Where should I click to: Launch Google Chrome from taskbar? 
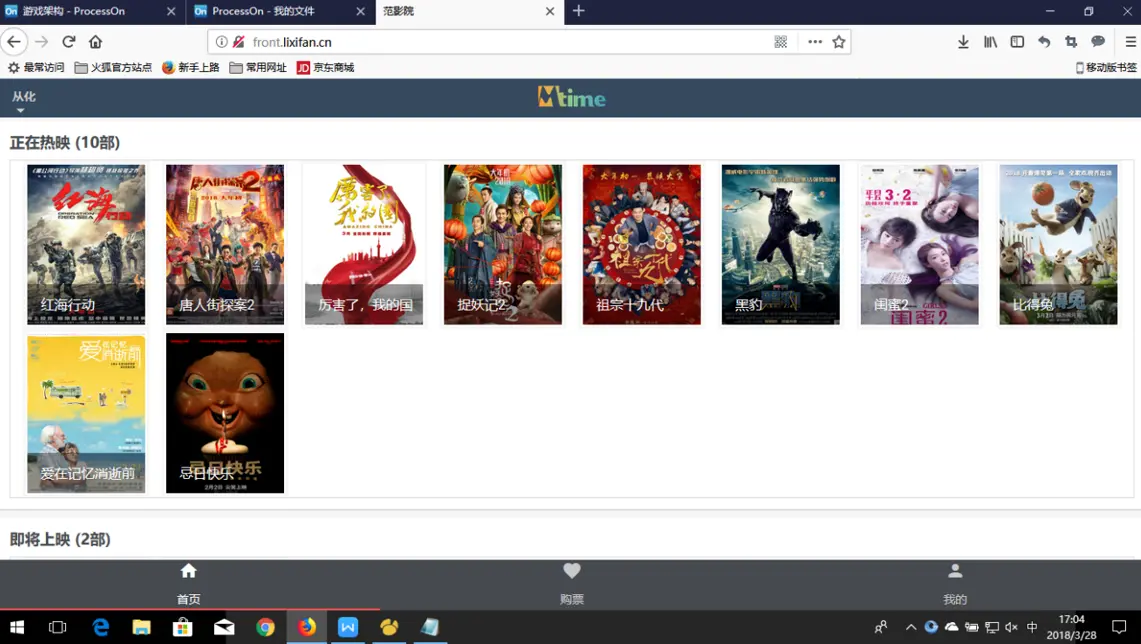pyautogui.click(x=266, y=627)
